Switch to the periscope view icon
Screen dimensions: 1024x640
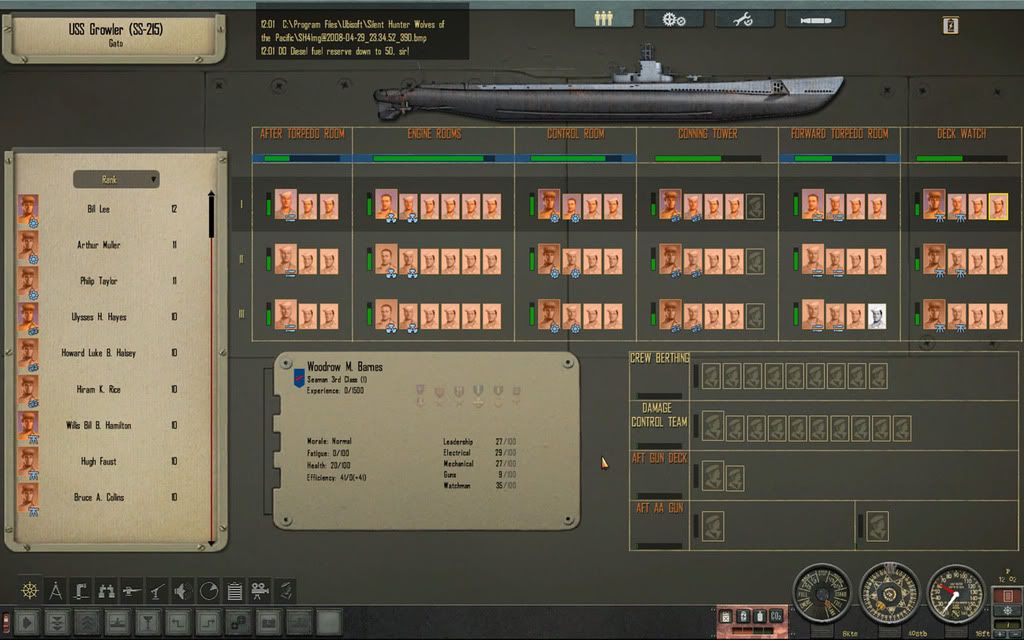click(x=81, y=590)
